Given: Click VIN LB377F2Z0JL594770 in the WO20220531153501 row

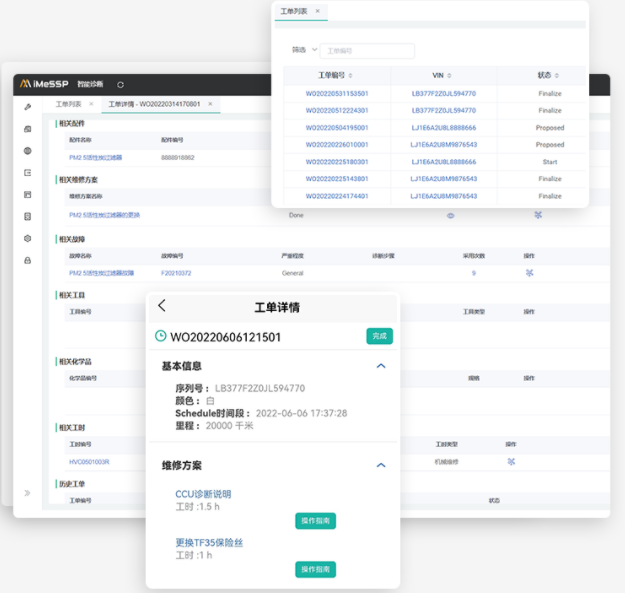Looking at the screenshot, I should click(x=444, y=94).
